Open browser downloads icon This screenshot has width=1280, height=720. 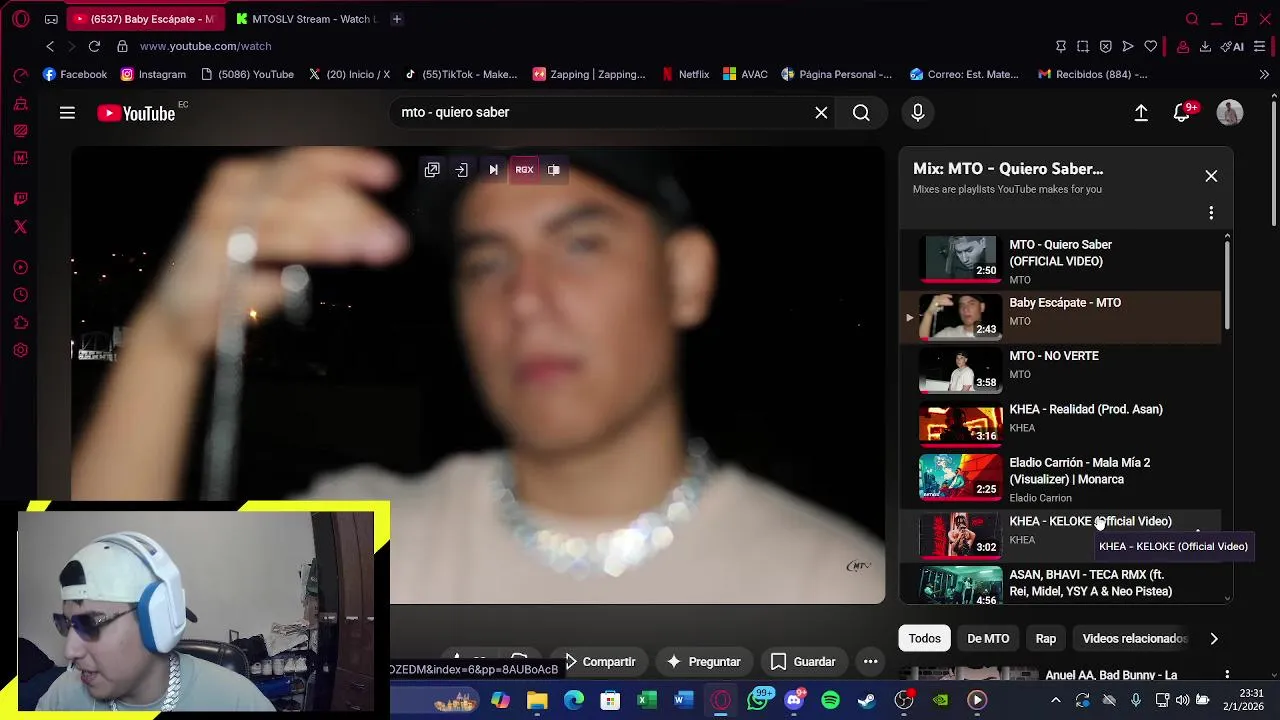click(1205, 46)
